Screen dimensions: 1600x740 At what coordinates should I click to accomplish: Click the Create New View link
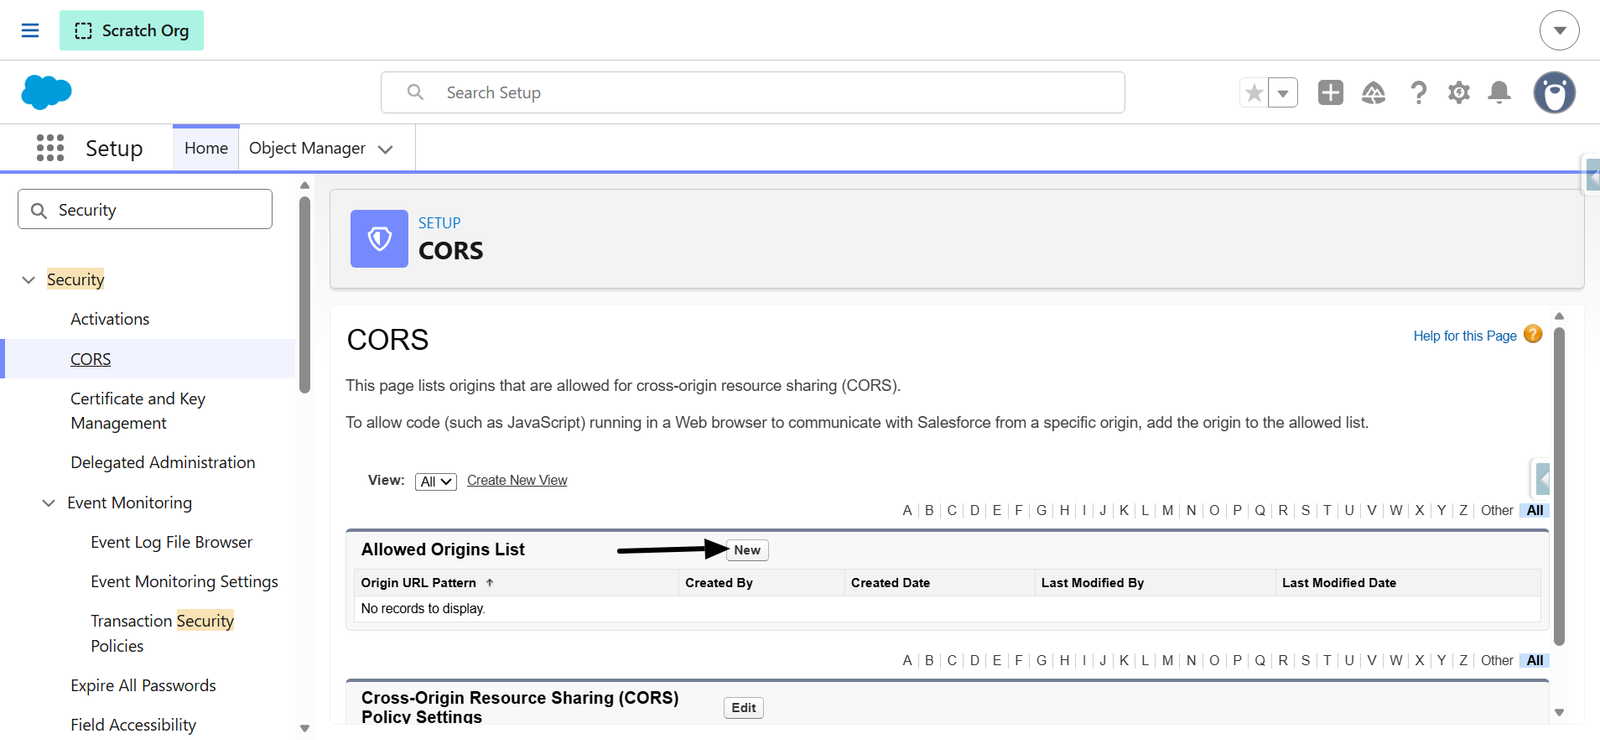pos(517,480)
